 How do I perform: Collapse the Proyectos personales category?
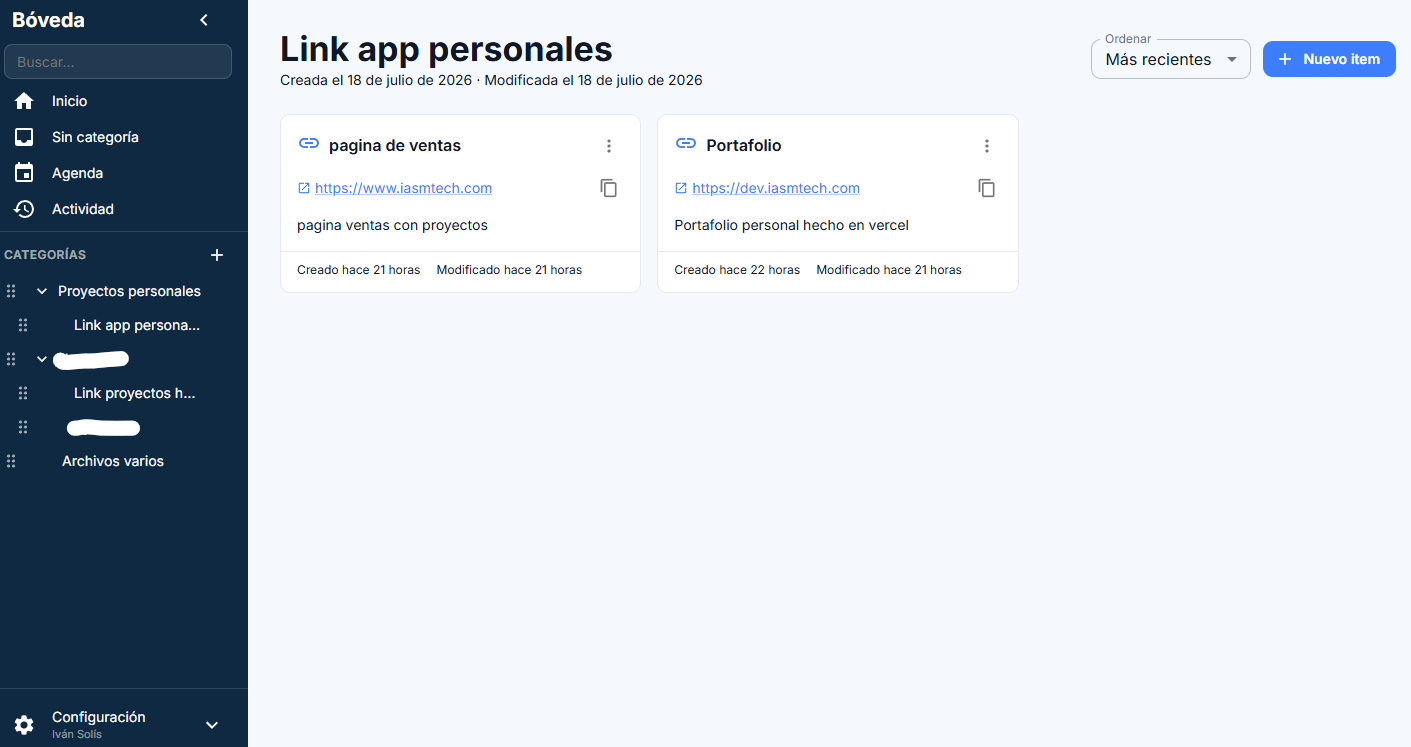click(x=42, y=291)
